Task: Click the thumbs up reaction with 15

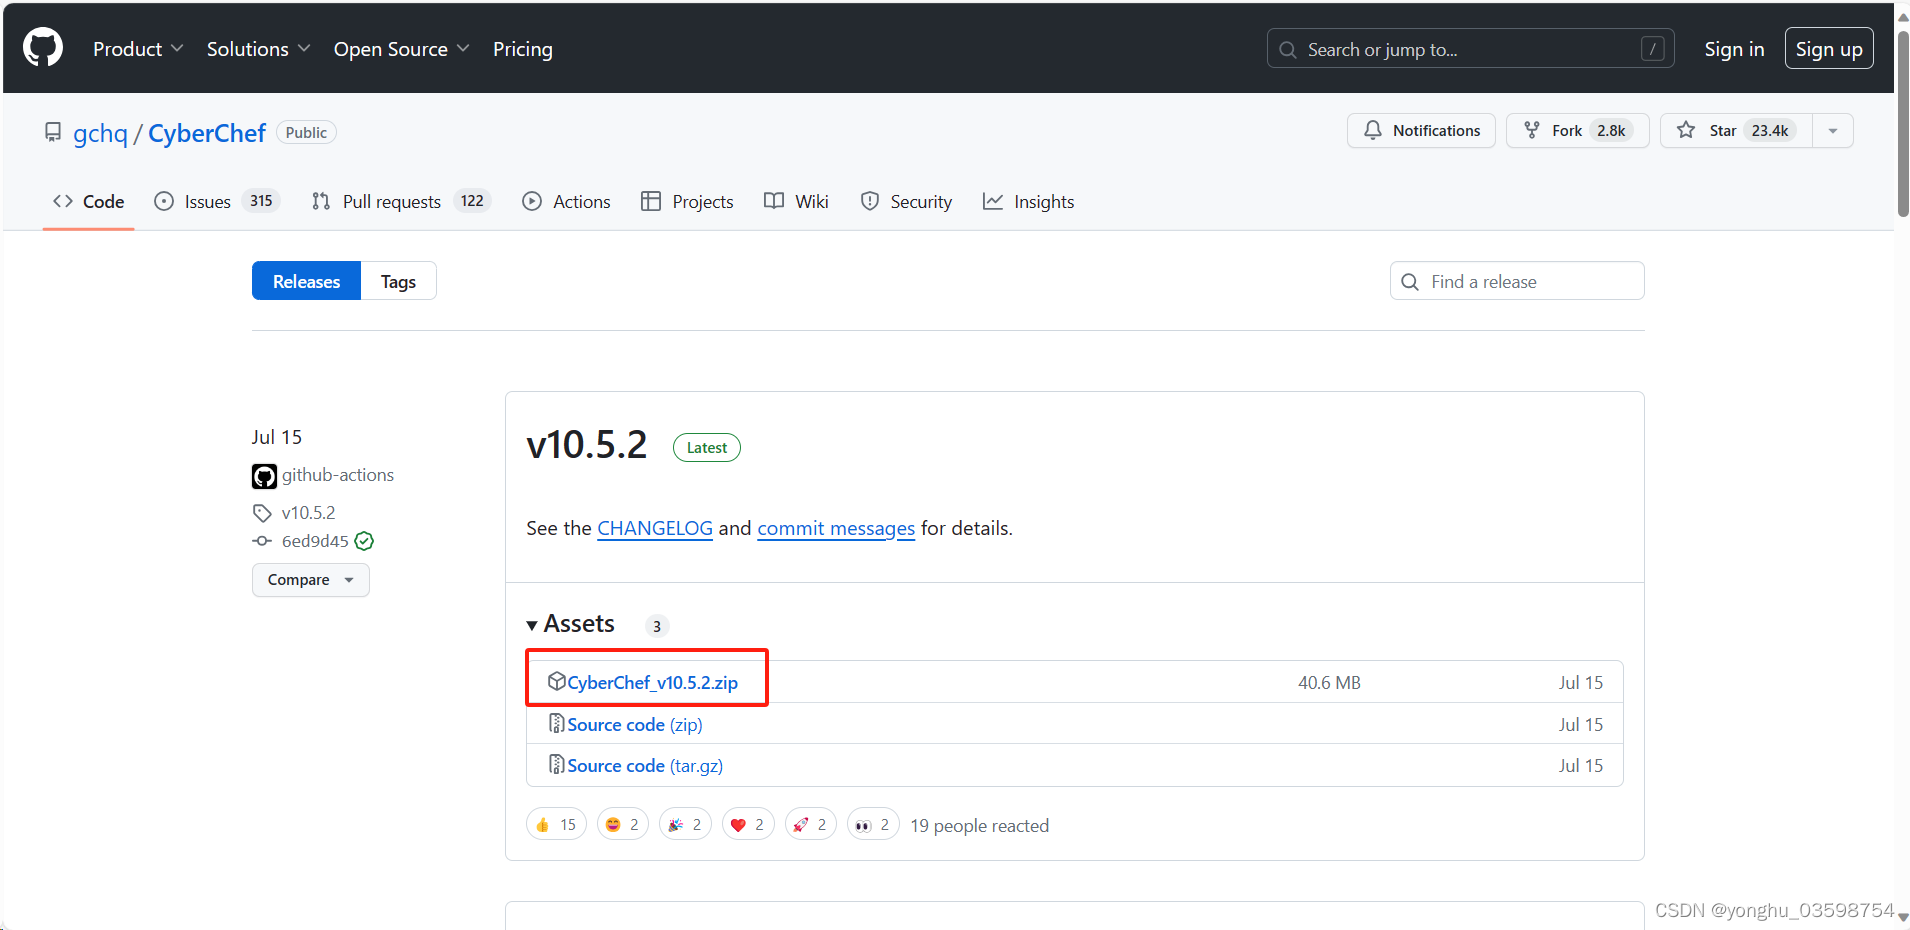Action: pyautogui.click(x=556, y=825)
